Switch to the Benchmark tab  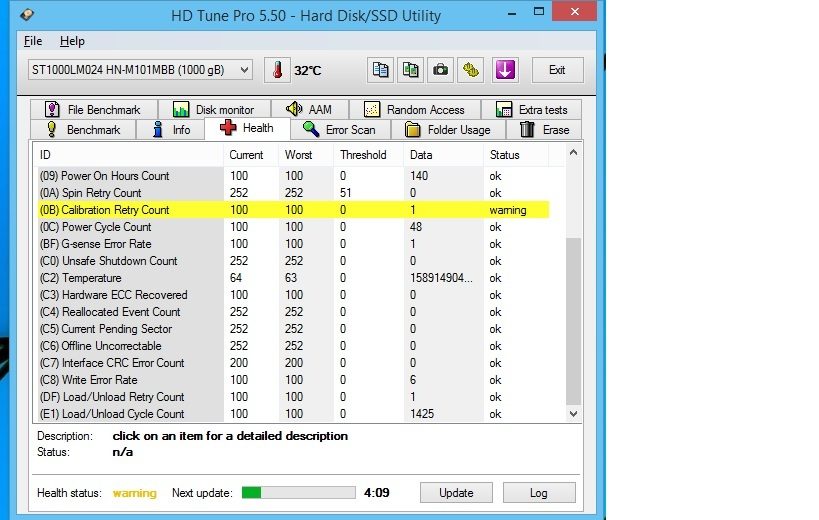(x=83, y=129)
